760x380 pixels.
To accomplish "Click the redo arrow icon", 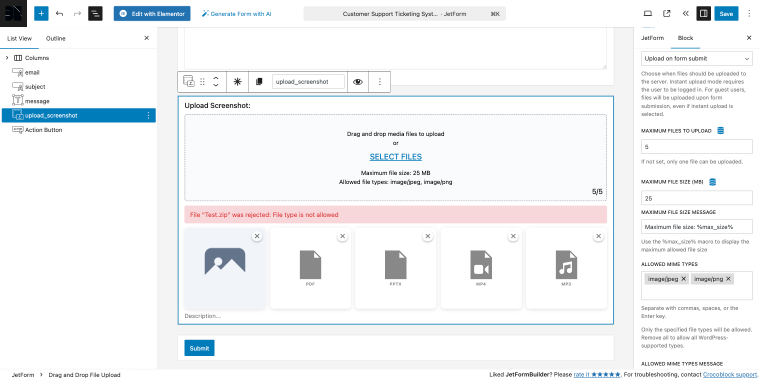I will (77, 14).
